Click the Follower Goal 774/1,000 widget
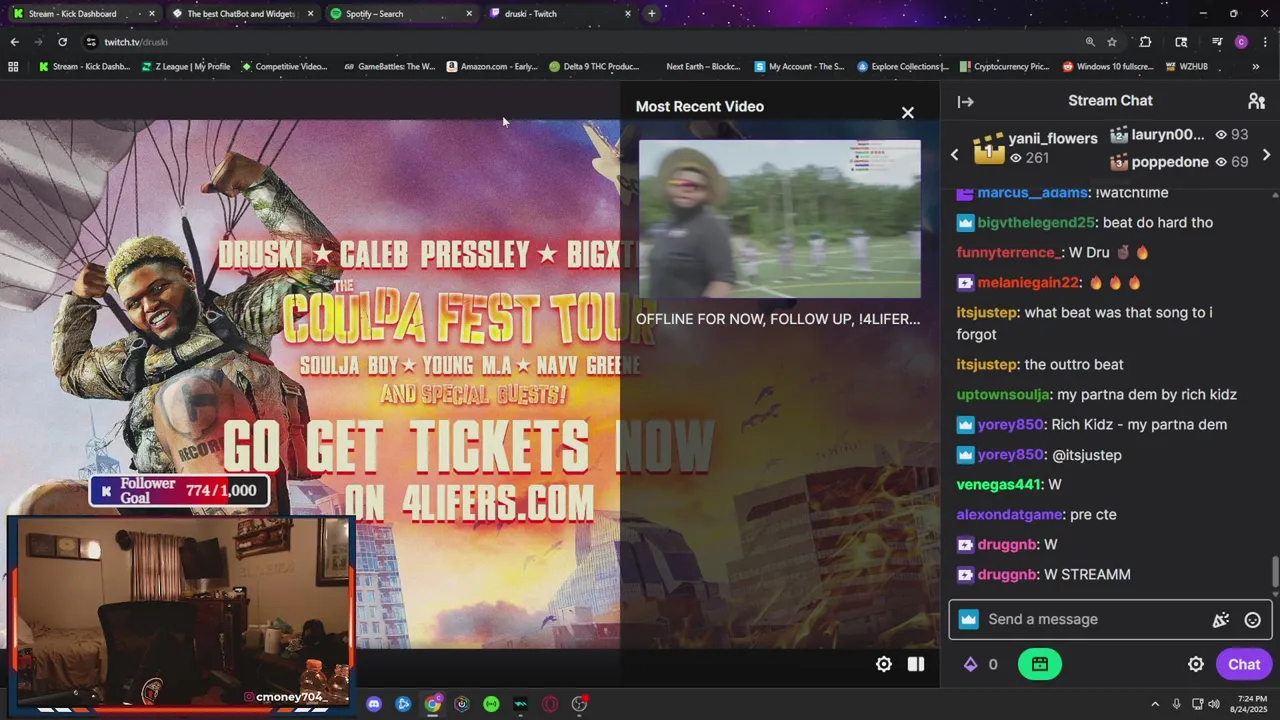1280x720 pixels. click(x=180, y=490)
